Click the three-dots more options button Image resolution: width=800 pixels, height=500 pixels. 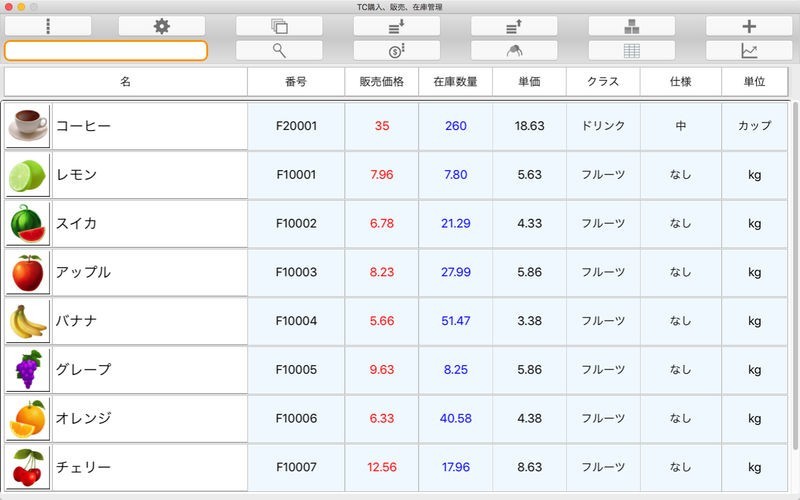coord(47,26)
